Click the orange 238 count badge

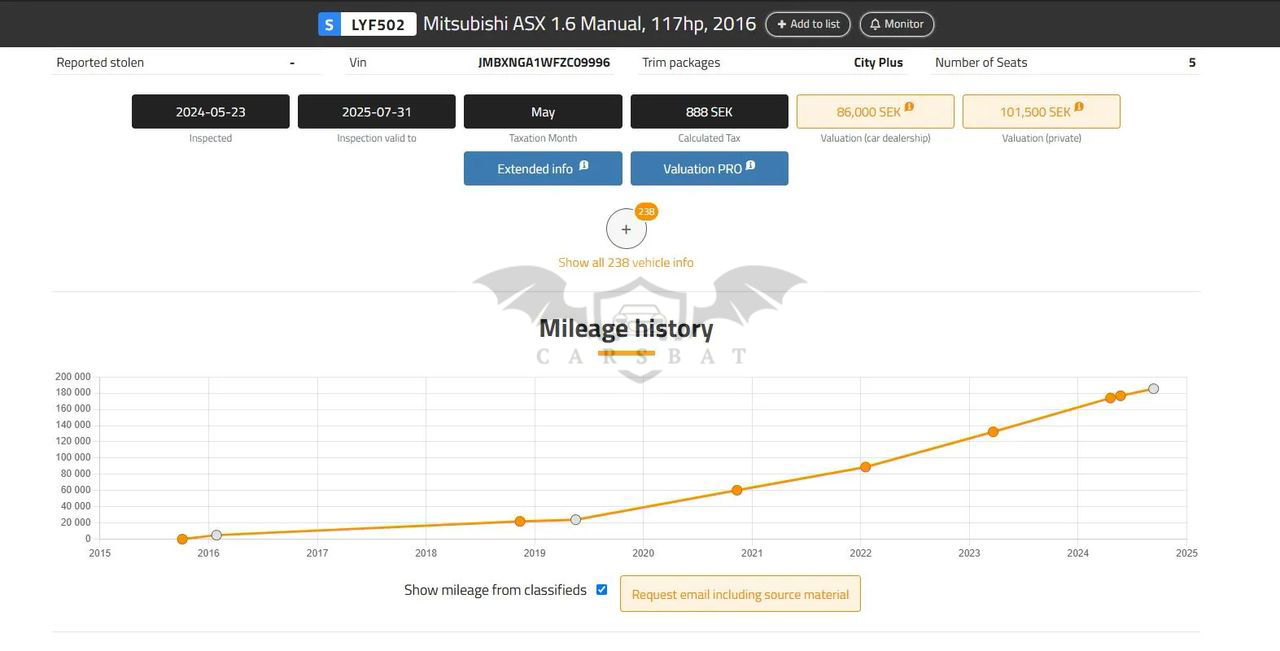coord(646,212)
